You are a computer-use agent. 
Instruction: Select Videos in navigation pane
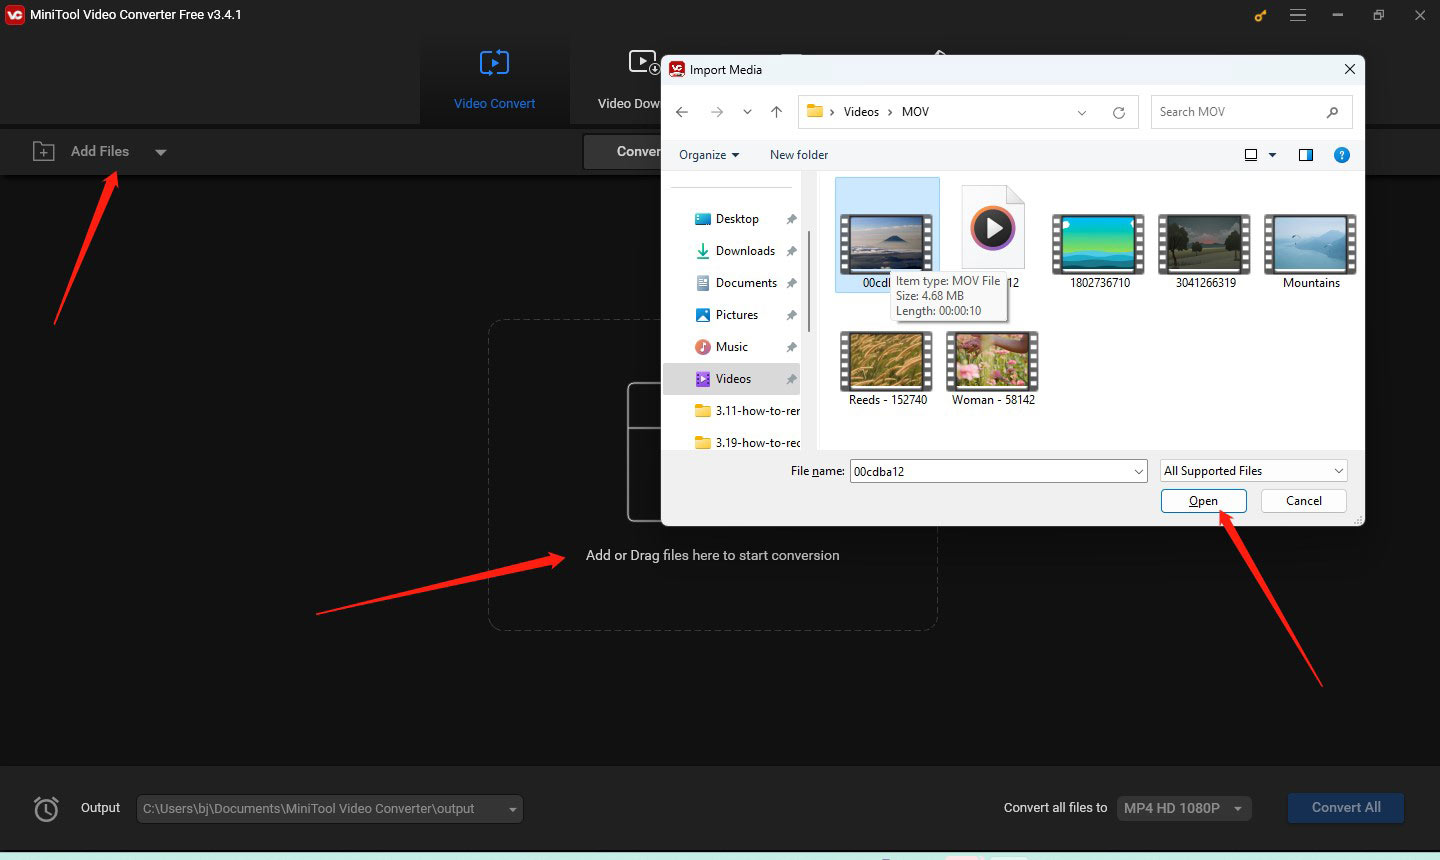pyautogui.click(x=733, y=379)
